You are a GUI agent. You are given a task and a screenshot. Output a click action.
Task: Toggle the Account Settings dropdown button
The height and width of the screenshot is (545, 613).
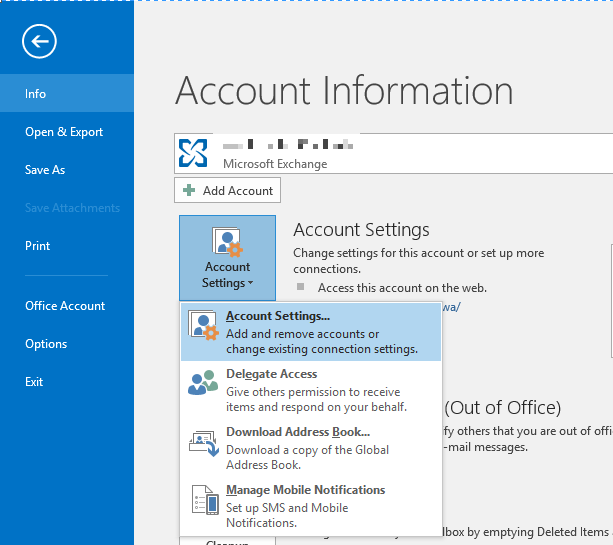click(227, 258)
